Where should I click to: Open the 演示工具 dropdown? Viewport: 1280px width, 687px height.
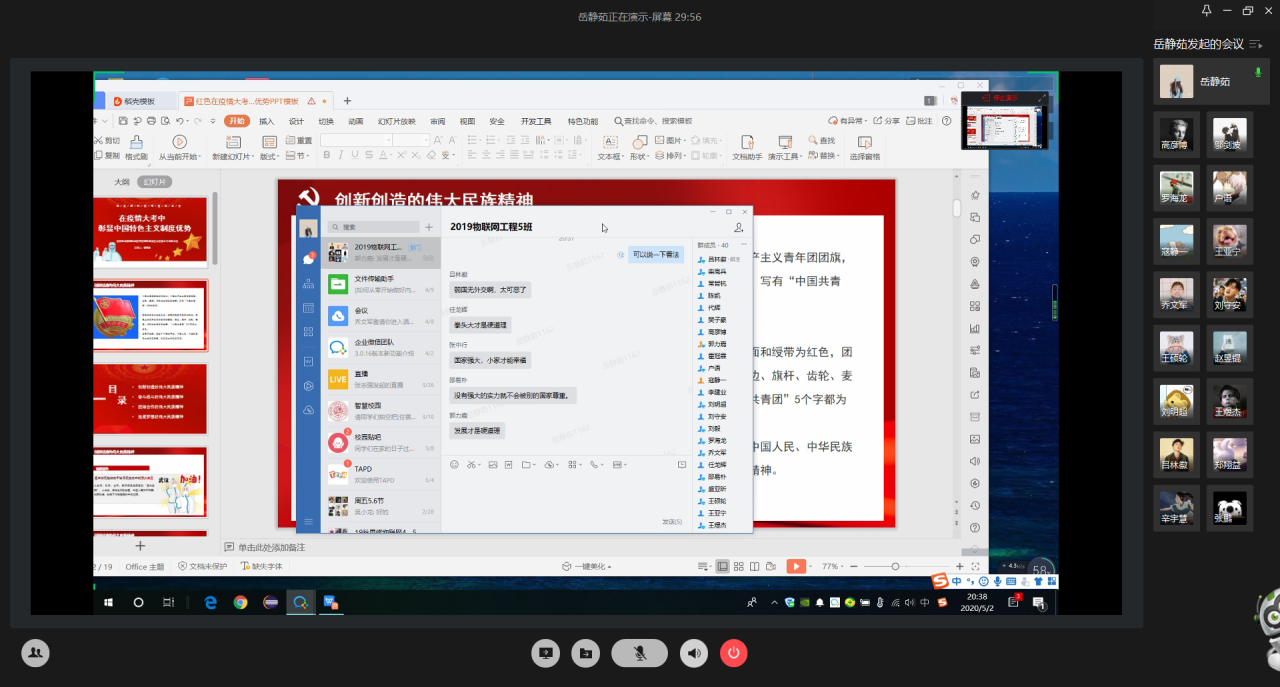click(x=786, y=148)
